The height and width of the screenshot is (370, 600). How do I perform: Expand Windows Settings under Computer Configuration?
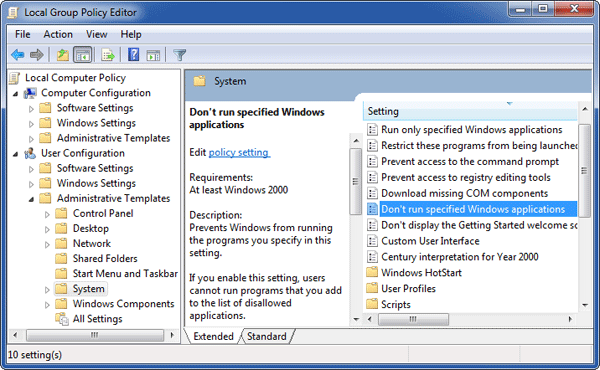(x=31, y=124)
